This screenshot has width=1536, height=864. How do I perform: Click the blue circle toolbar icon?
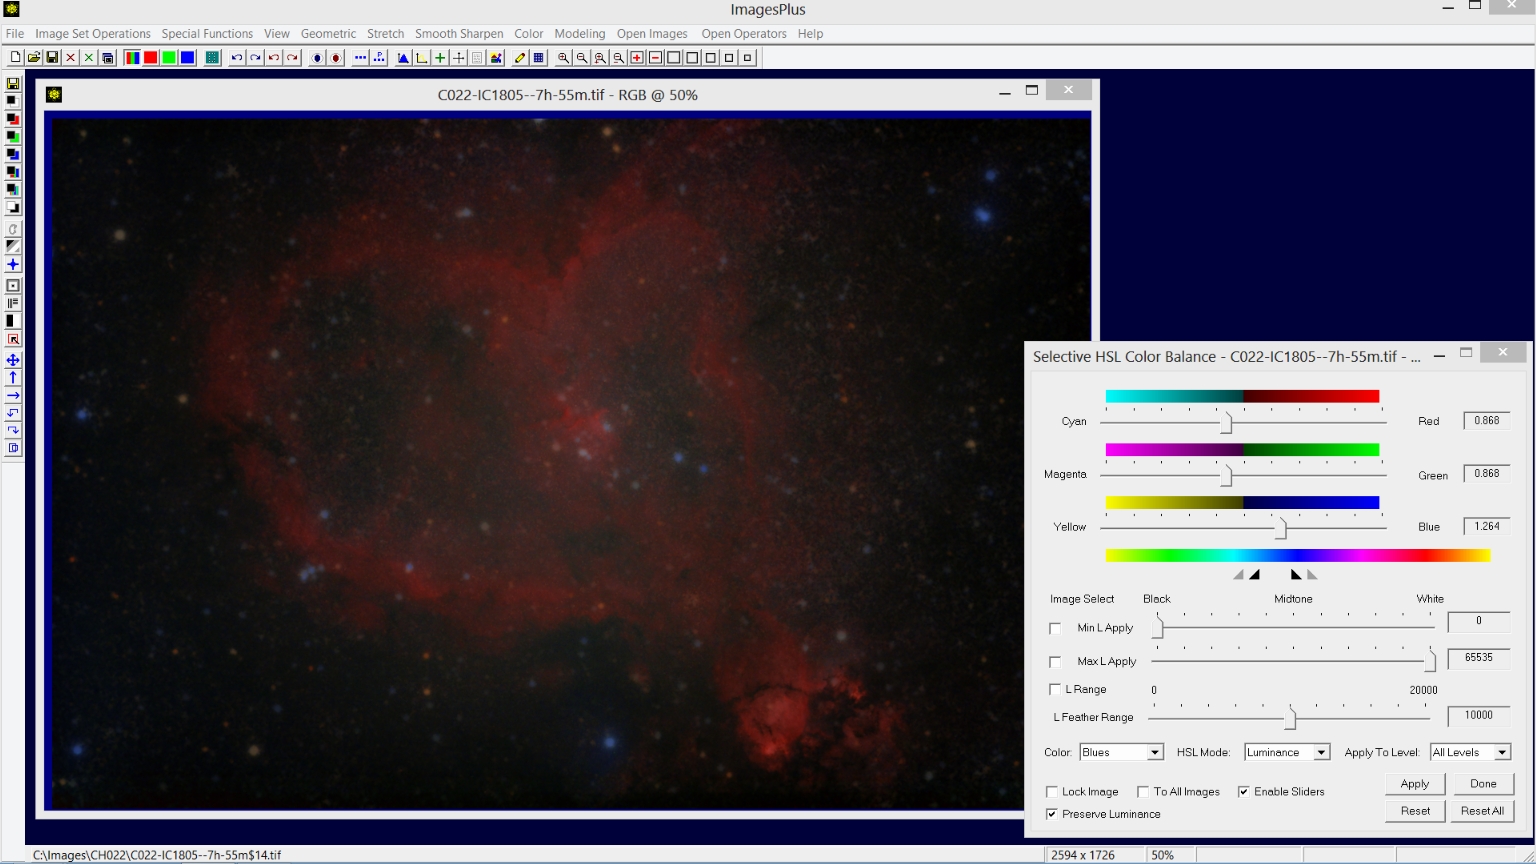tap(317, 58)
